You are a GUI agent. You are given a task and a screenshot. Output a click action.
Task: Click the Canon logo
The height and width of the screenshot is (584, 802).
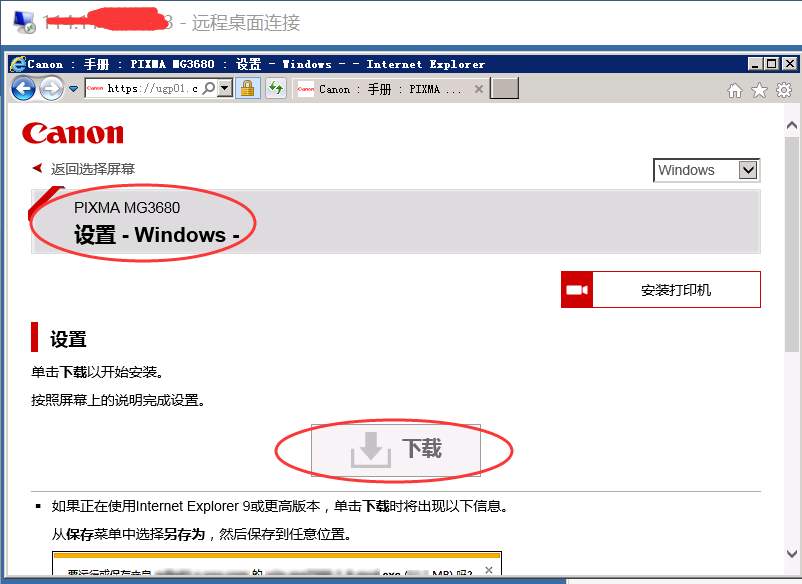(73, 133)
